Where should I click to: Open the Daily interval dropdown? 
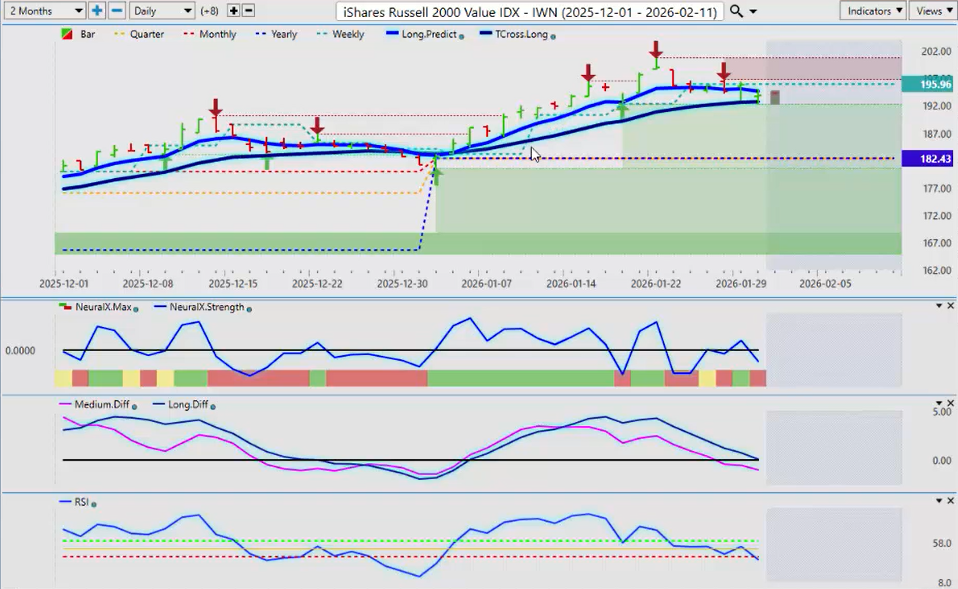pos(160,10)
